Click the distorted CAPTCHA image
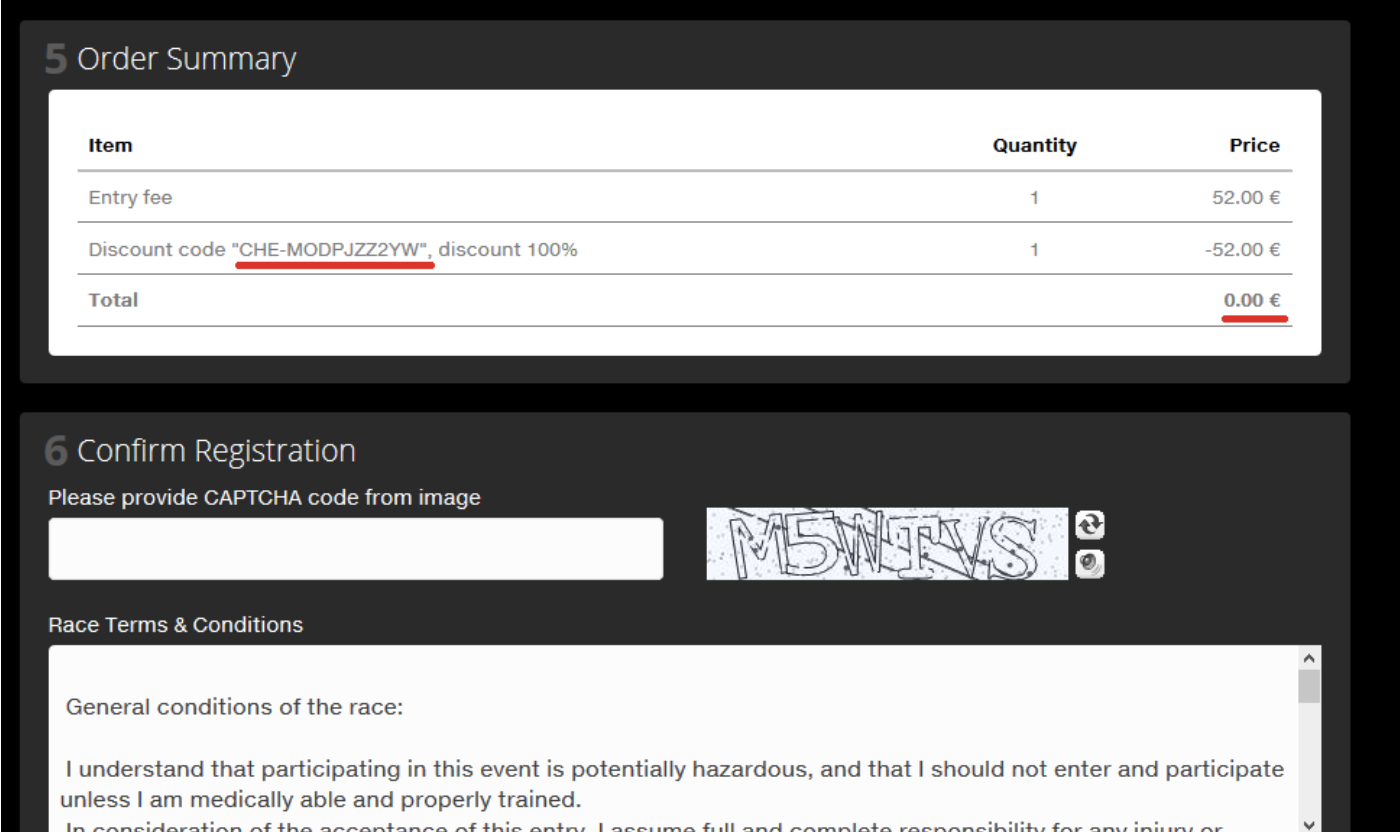The width and height of the screenshot is (1400, 832). pyautogui.click(x=886, y=544)
